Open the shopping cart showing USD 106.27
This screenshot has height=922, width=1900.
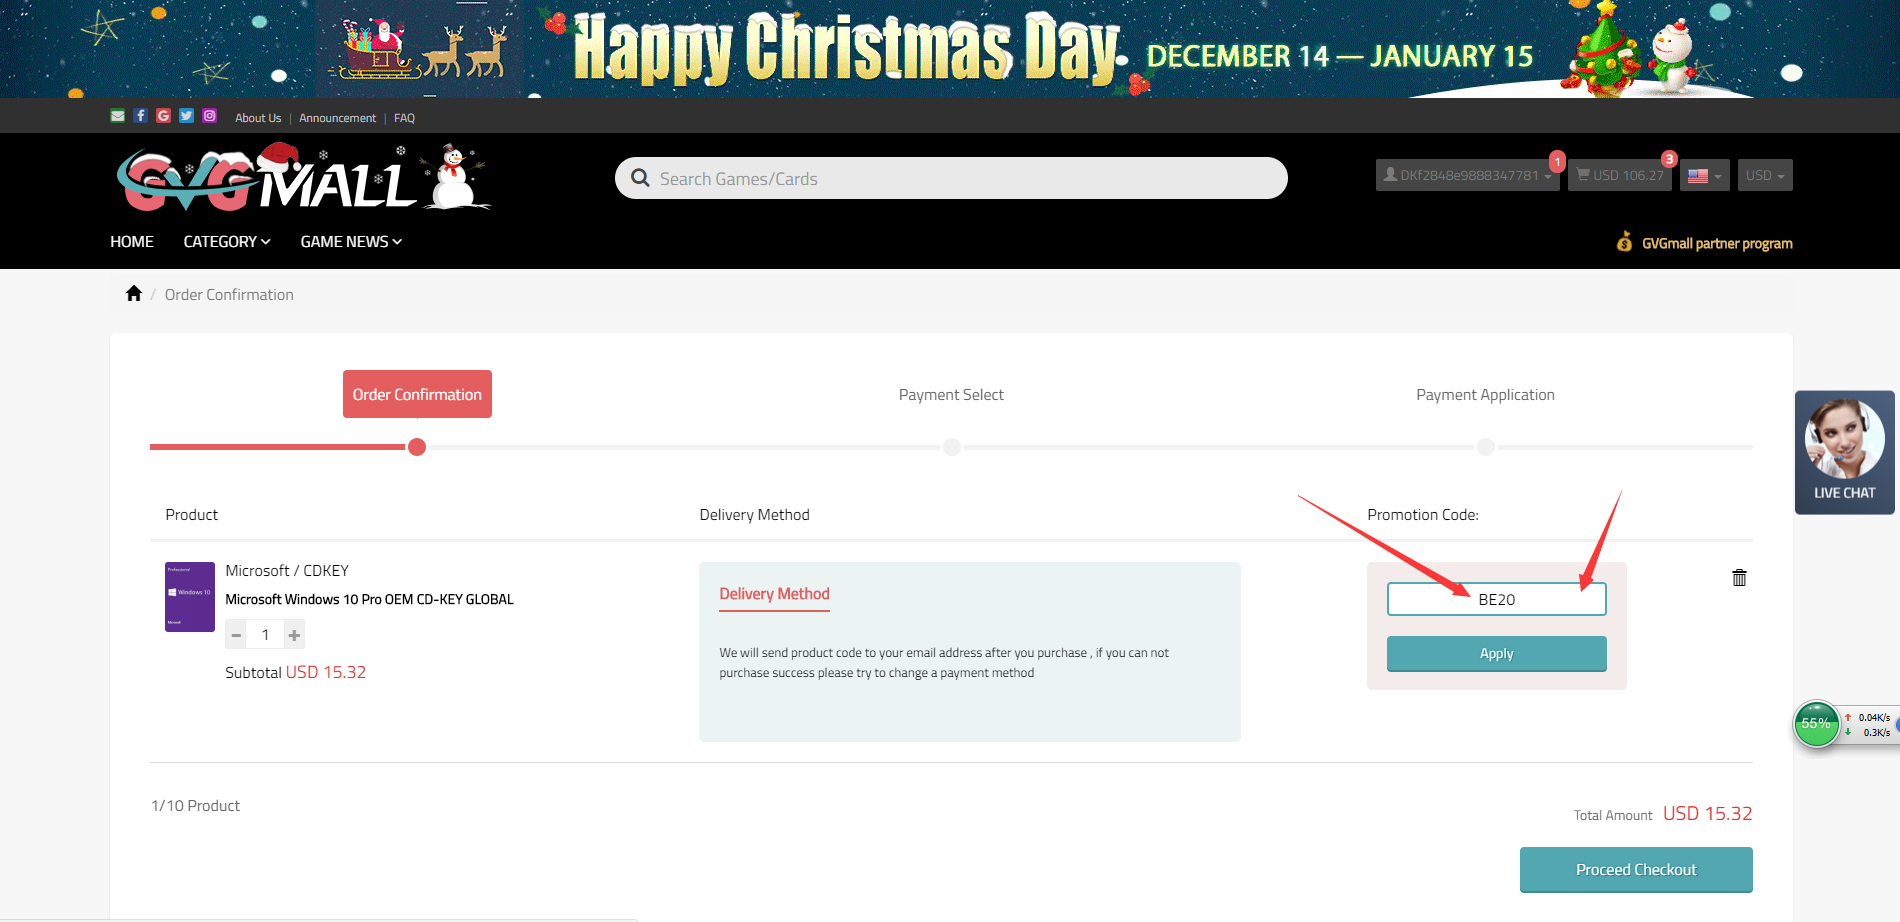(x=1621, y=175)
